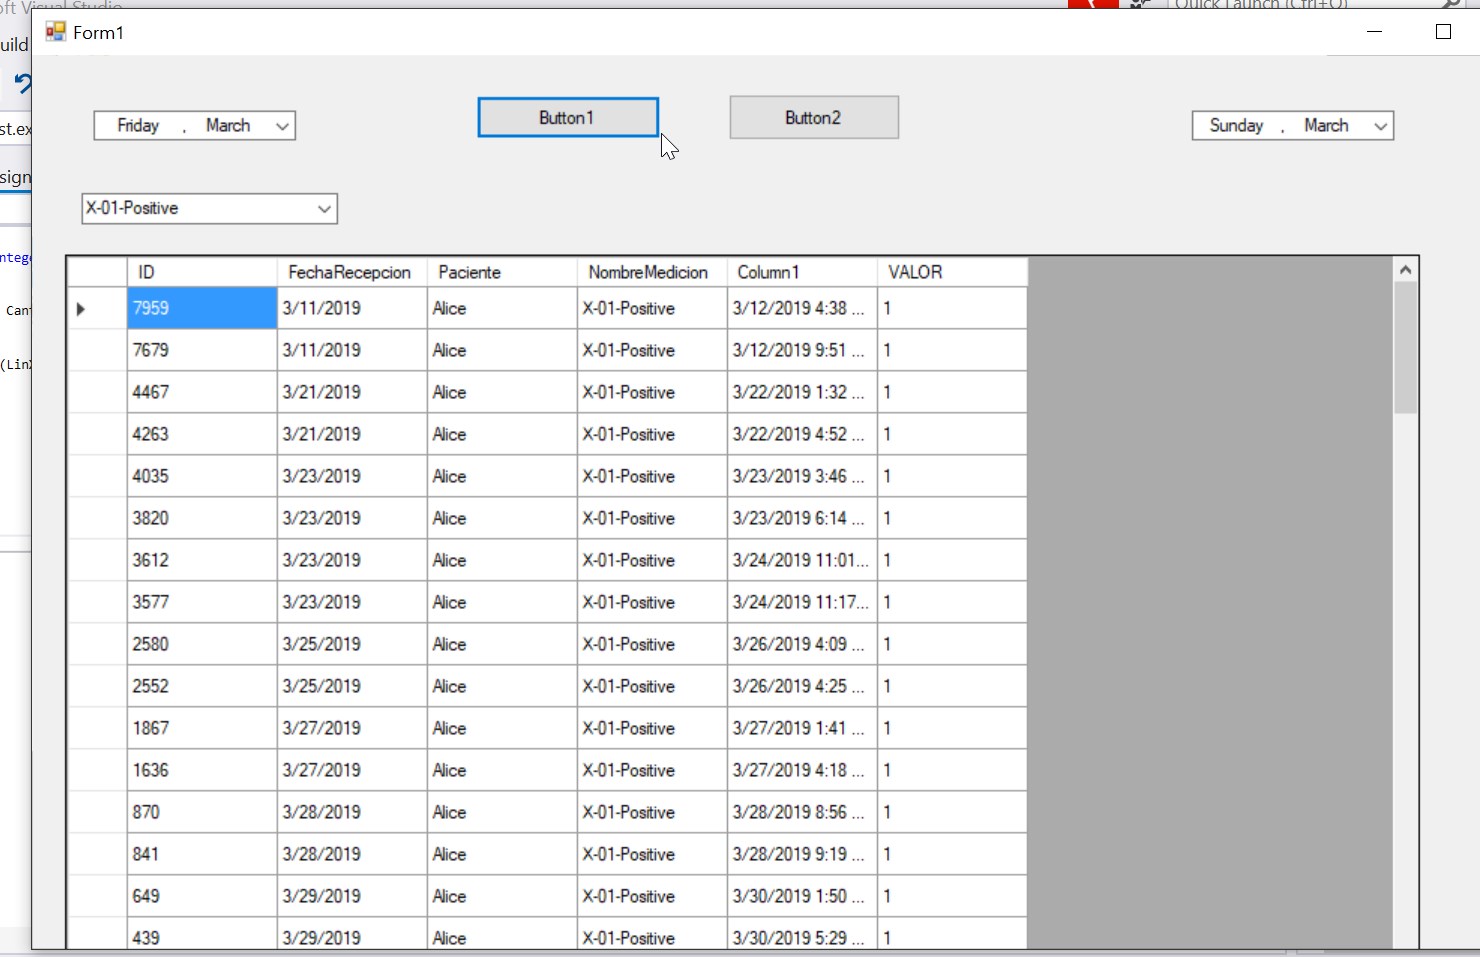The width and height of the screenshot is (1480, 957).
Task: Select NombreMedicion cell in row 1867
Action: 652,728
